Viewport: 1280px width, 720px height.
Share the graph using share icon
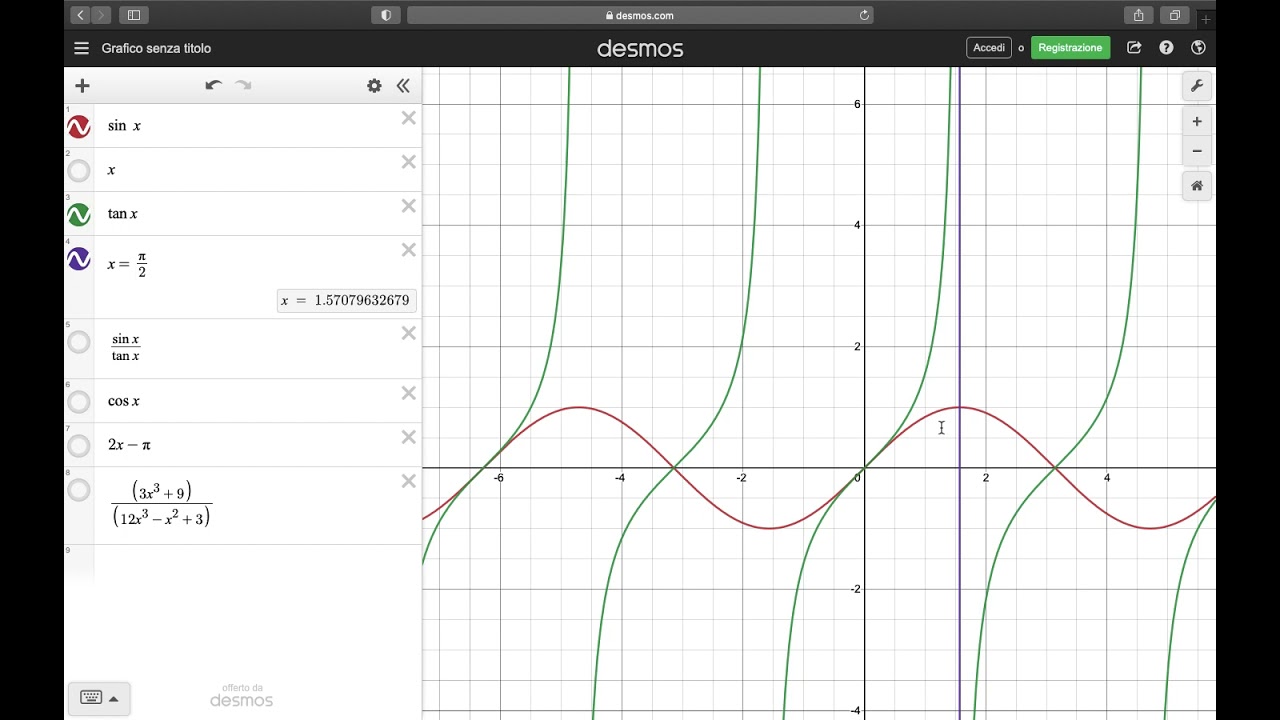(x=1134, y=48)
